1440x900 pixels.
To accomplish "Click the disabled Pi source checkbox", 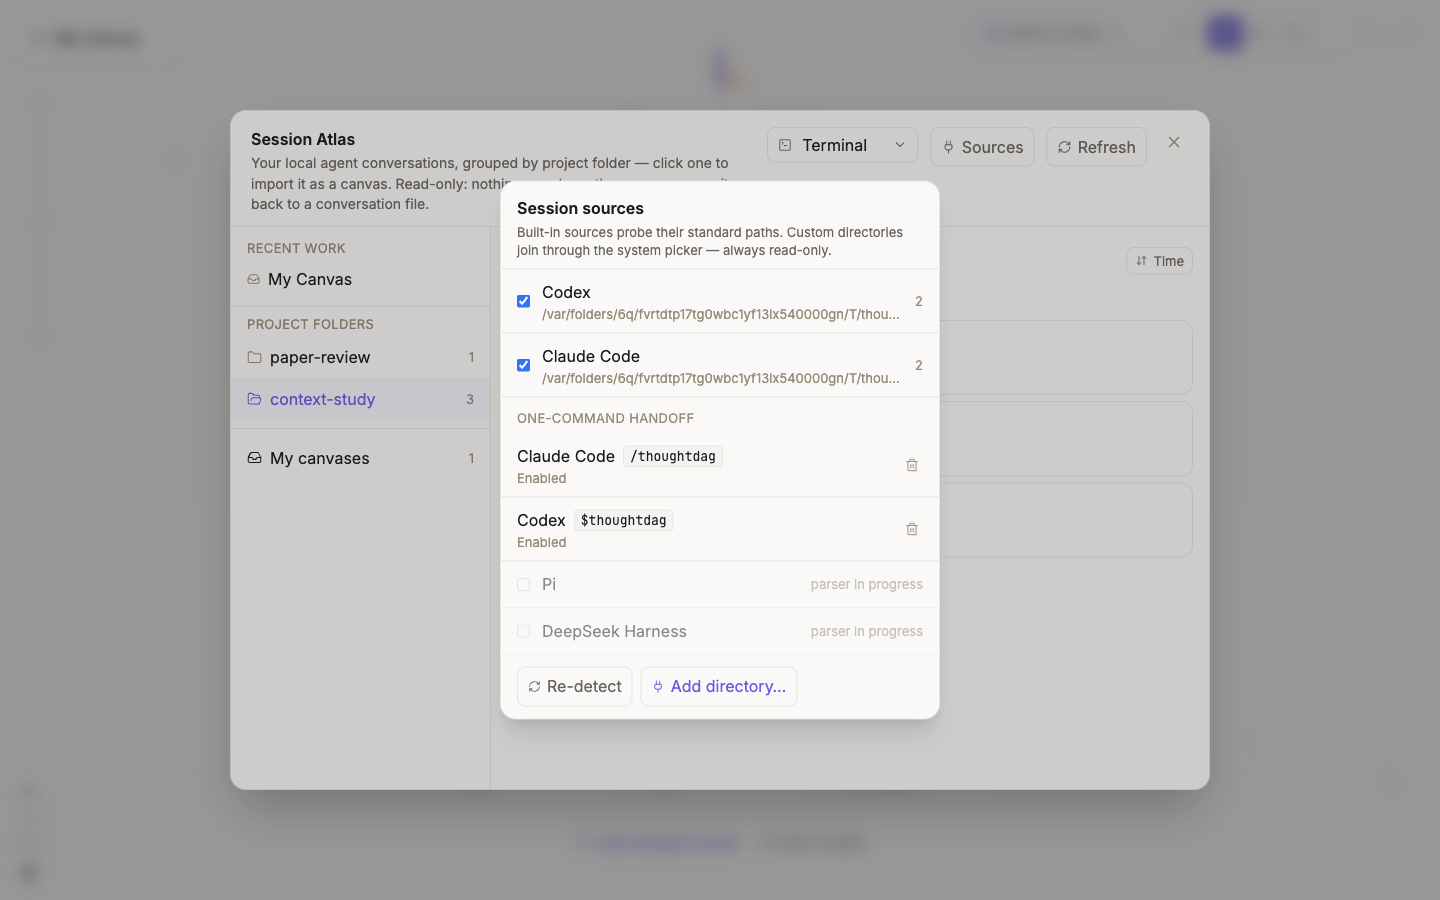I will [x=523, y=584].
